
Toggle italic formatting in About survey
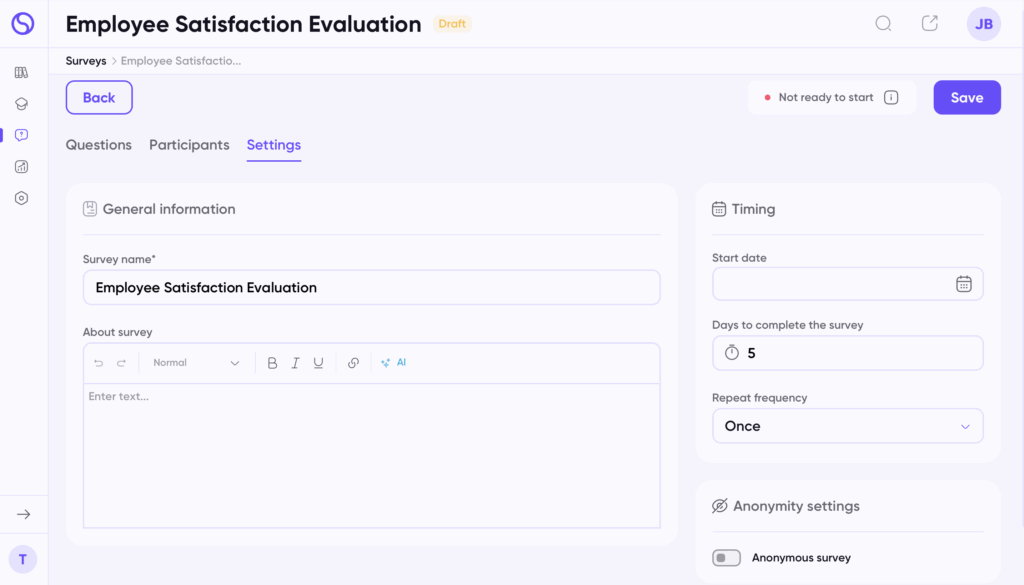(x=295, y=363)
